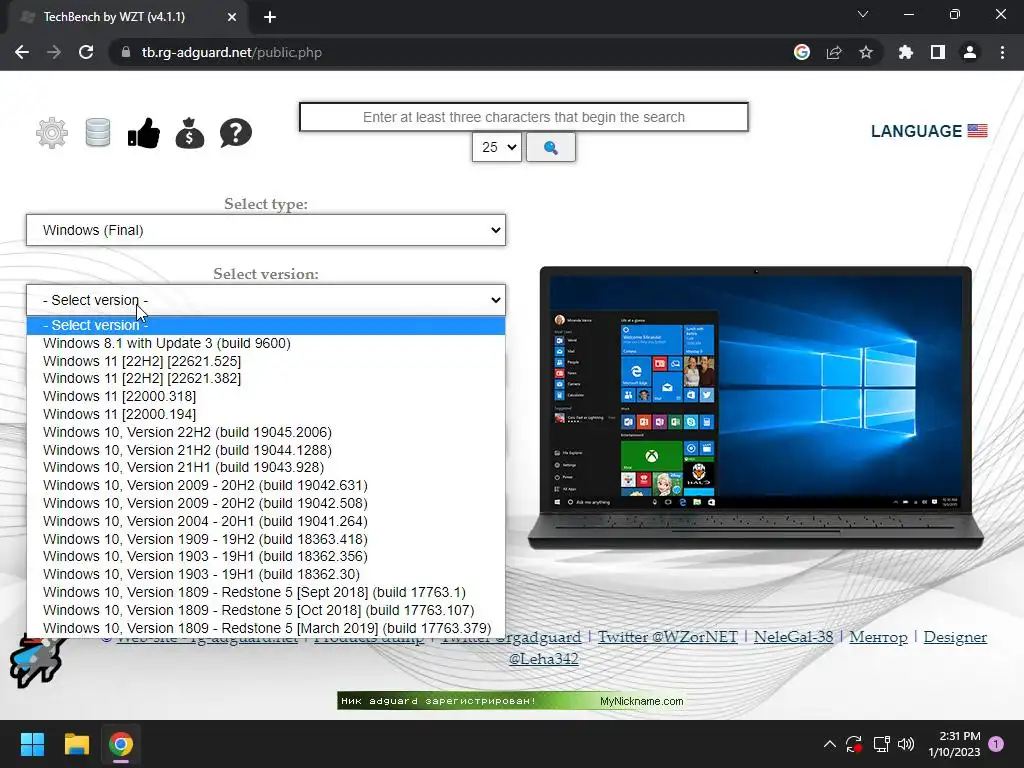Share this page icon
Screen dimensions: 1024x768
coord(834,52)
